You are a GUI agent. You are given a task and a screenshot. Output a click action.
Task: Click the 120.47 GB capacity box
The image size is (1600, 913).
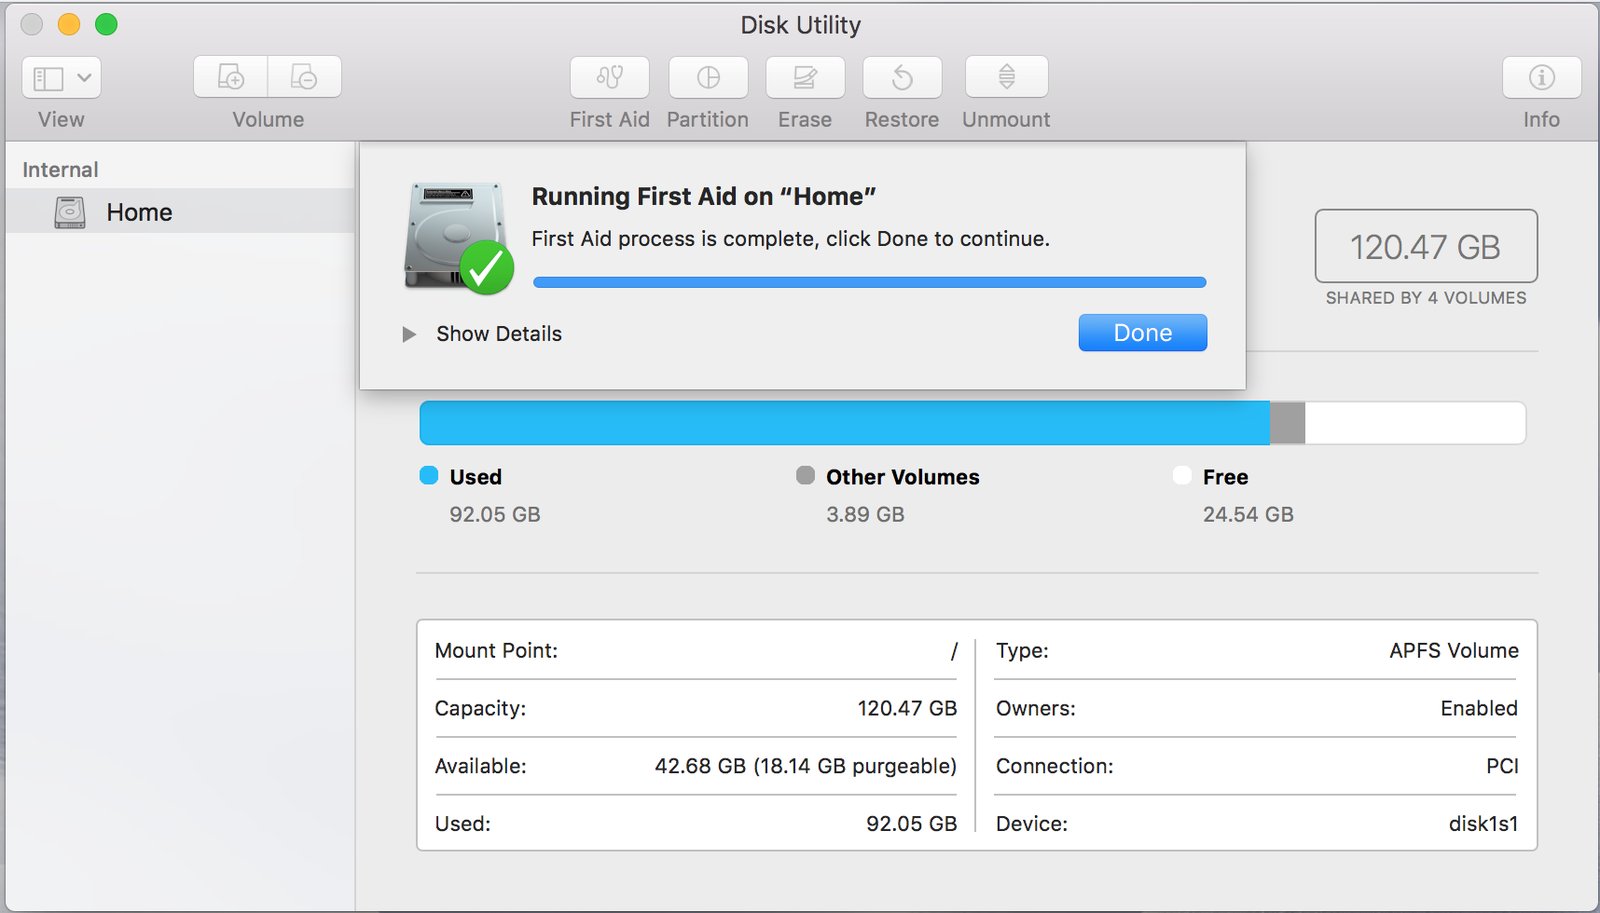click(x=1425, y=247)
